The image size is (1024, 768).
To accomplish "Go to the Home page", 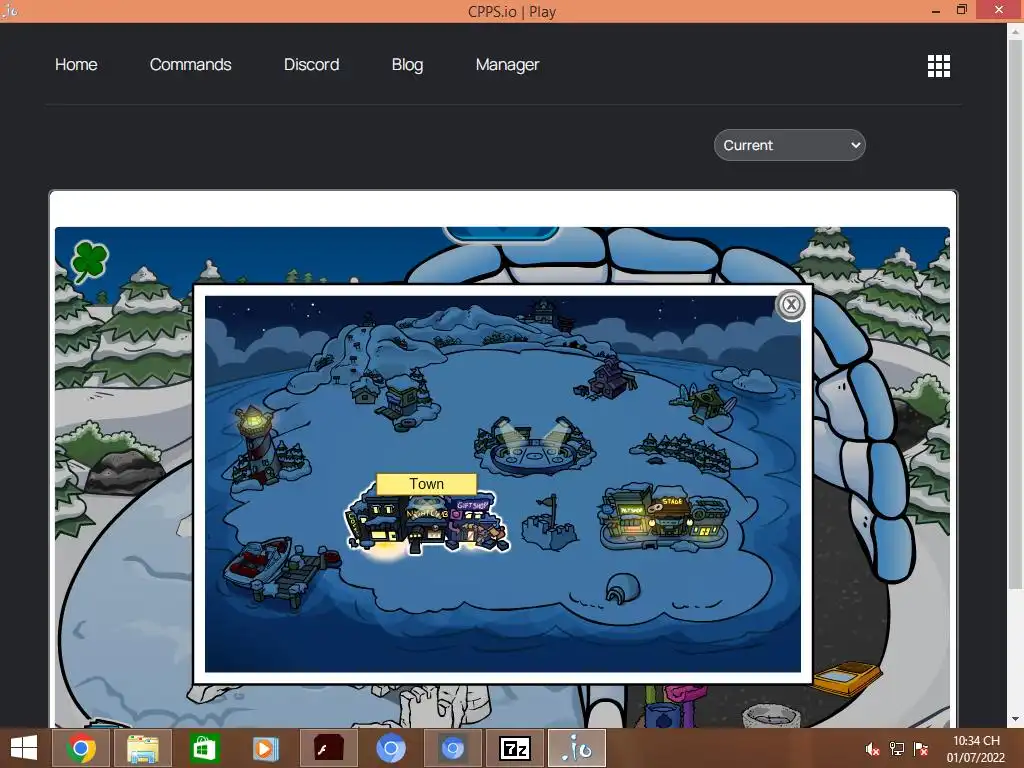I will (76, 65).
